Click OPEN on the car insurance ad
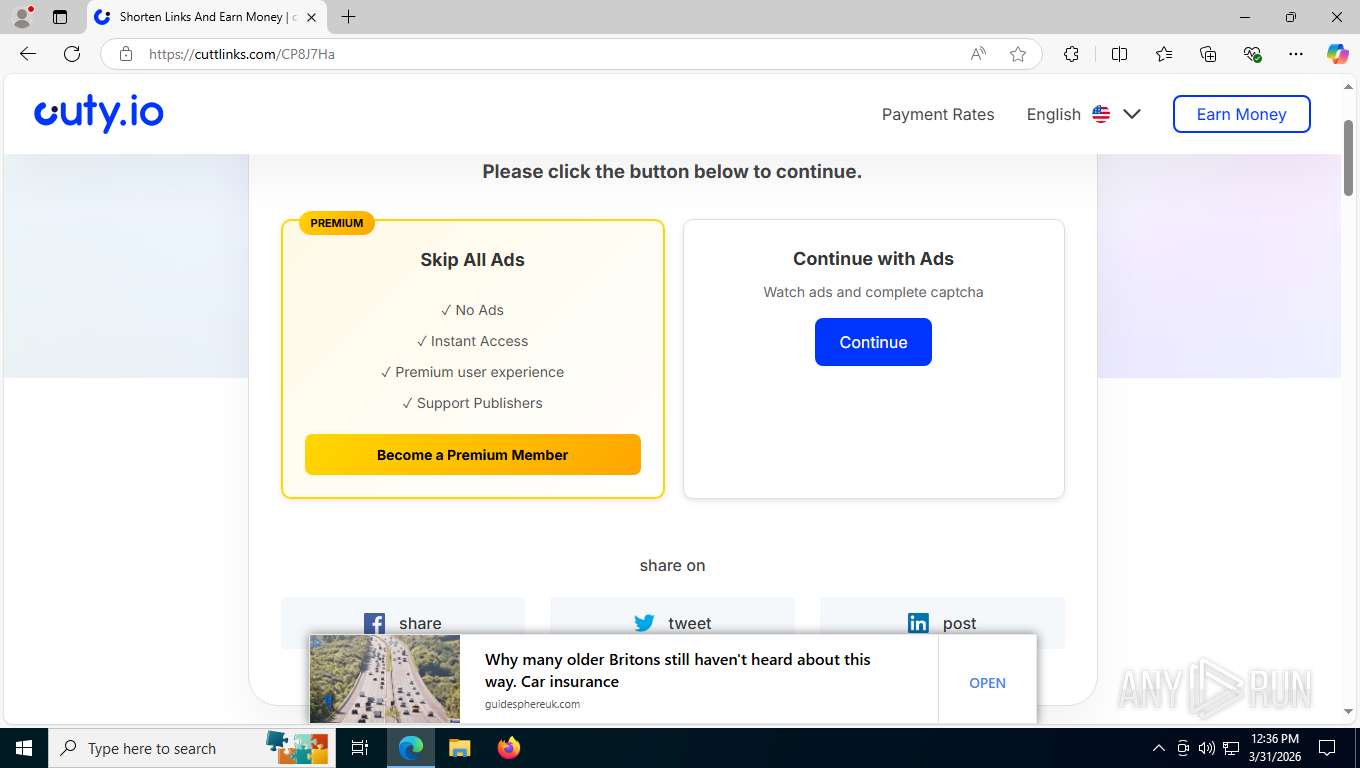Screen dimensions: 1360x768 (x=987, y=683)
